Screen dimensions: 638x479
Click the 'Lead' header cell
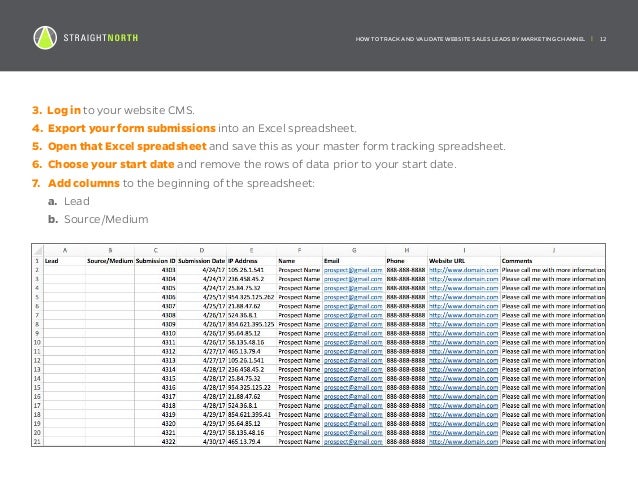64,261
